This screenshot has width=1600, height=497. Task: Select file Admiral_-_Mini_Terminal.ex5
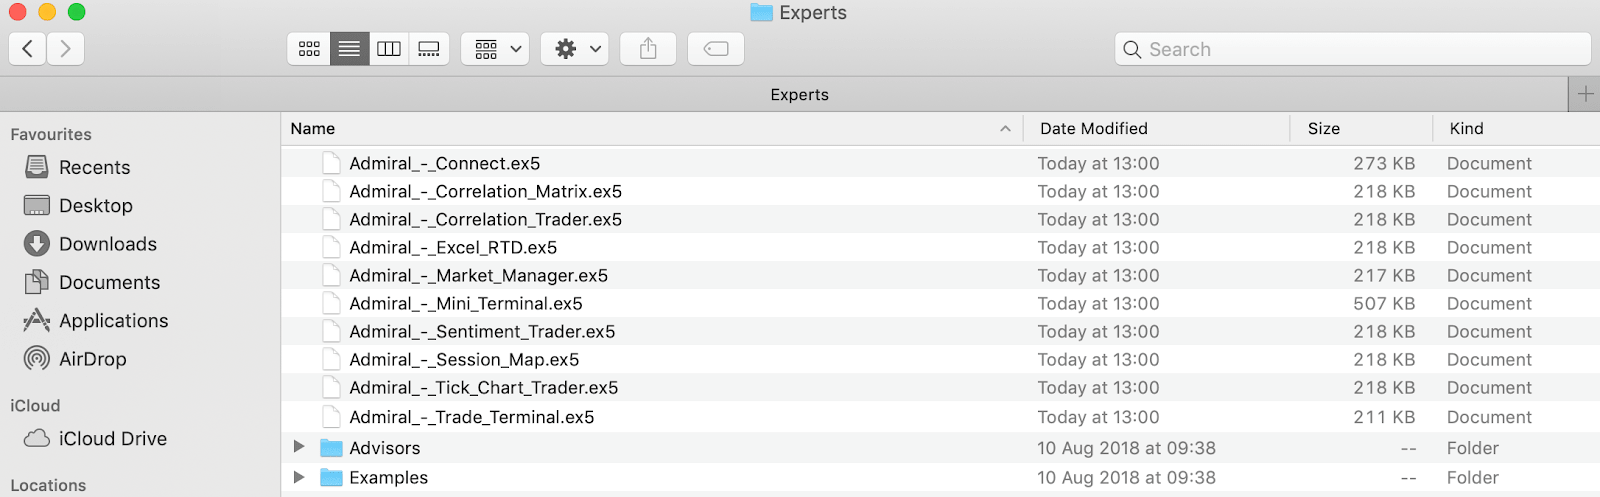coord(465,303)
